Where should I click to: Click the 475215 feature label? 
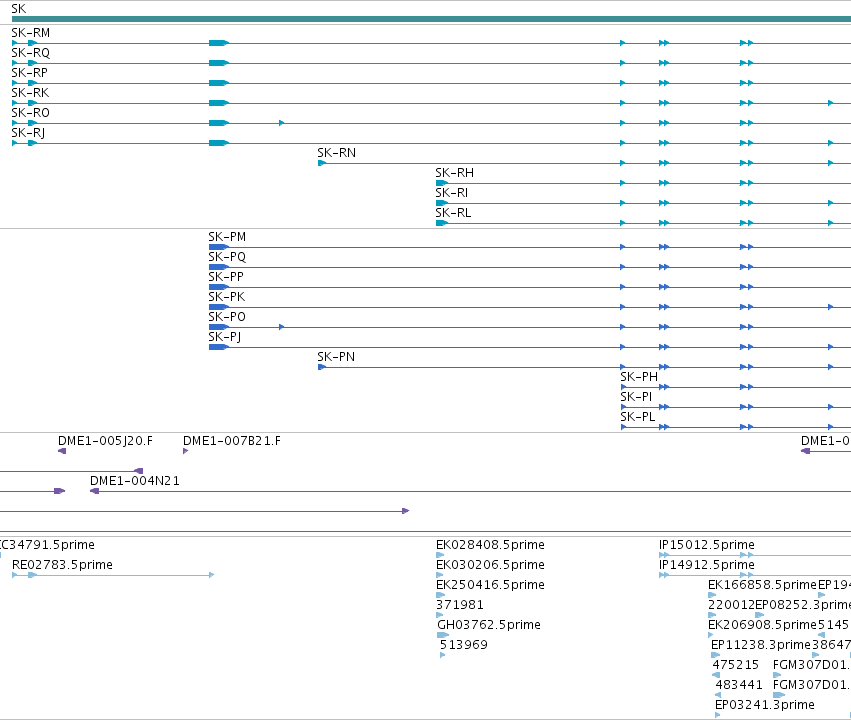pos(735,665)
